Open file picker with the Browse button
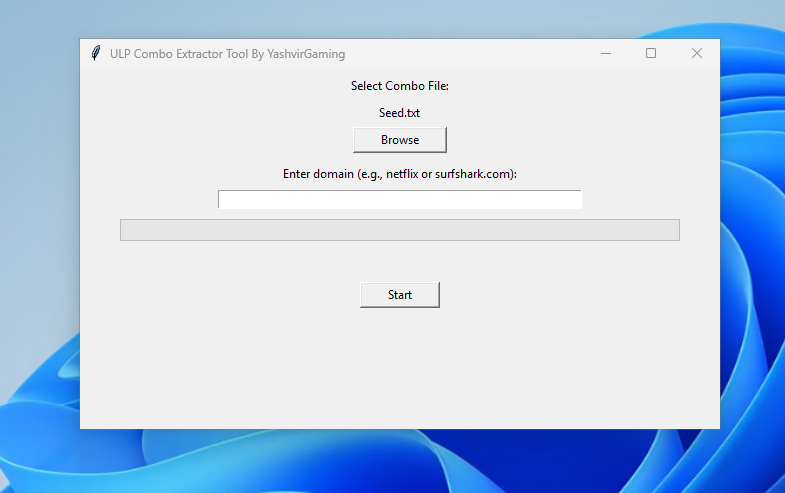785x493 pixels. pos(400,140)
